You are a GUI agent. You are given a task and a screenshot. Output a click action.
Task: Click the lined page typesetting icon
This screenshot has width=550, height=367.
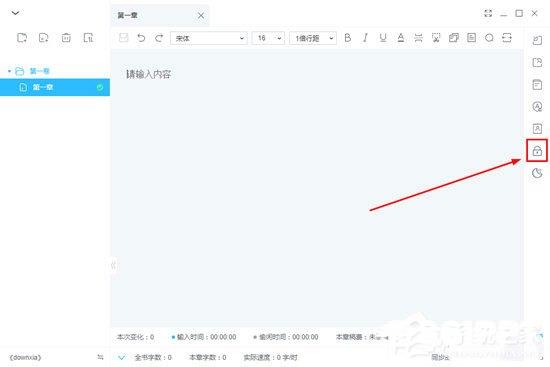tap(471, 38)
